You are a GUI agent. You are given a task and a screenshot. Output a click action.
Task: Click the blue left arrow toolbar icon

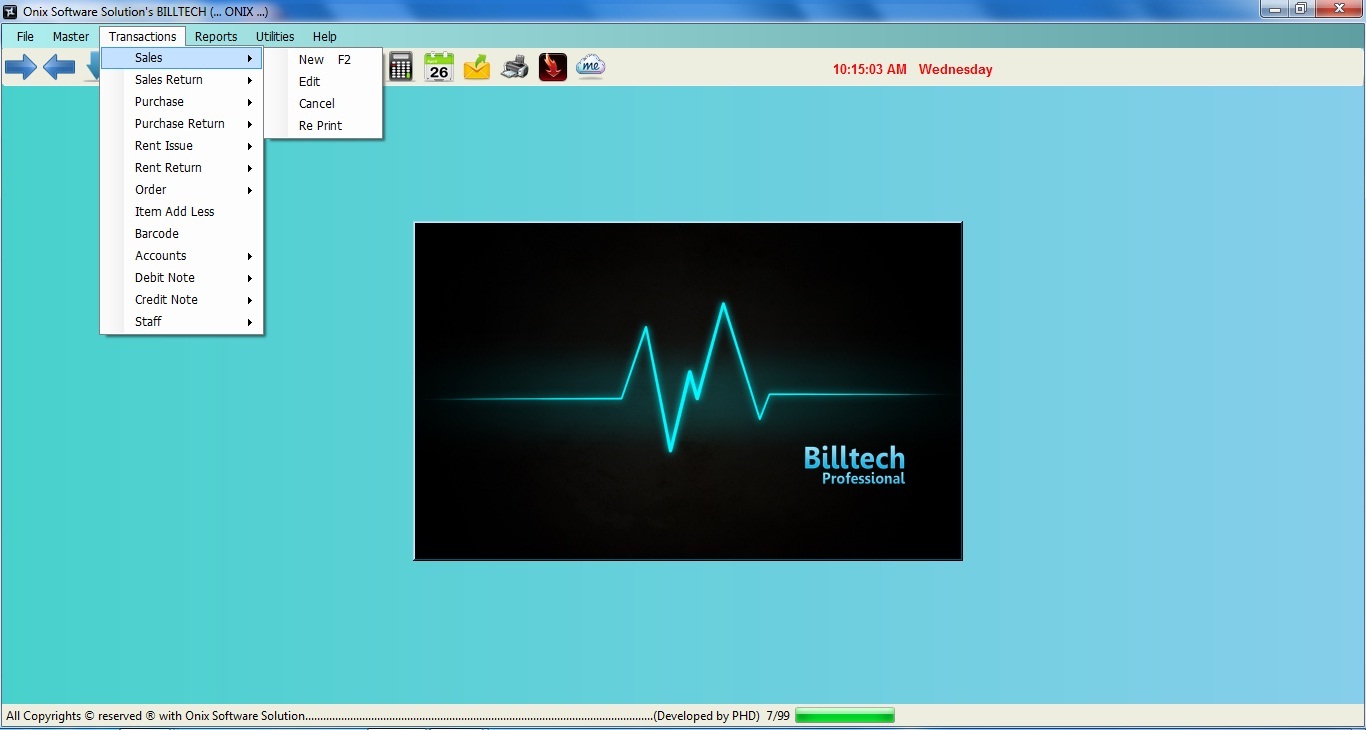[59, 68]
